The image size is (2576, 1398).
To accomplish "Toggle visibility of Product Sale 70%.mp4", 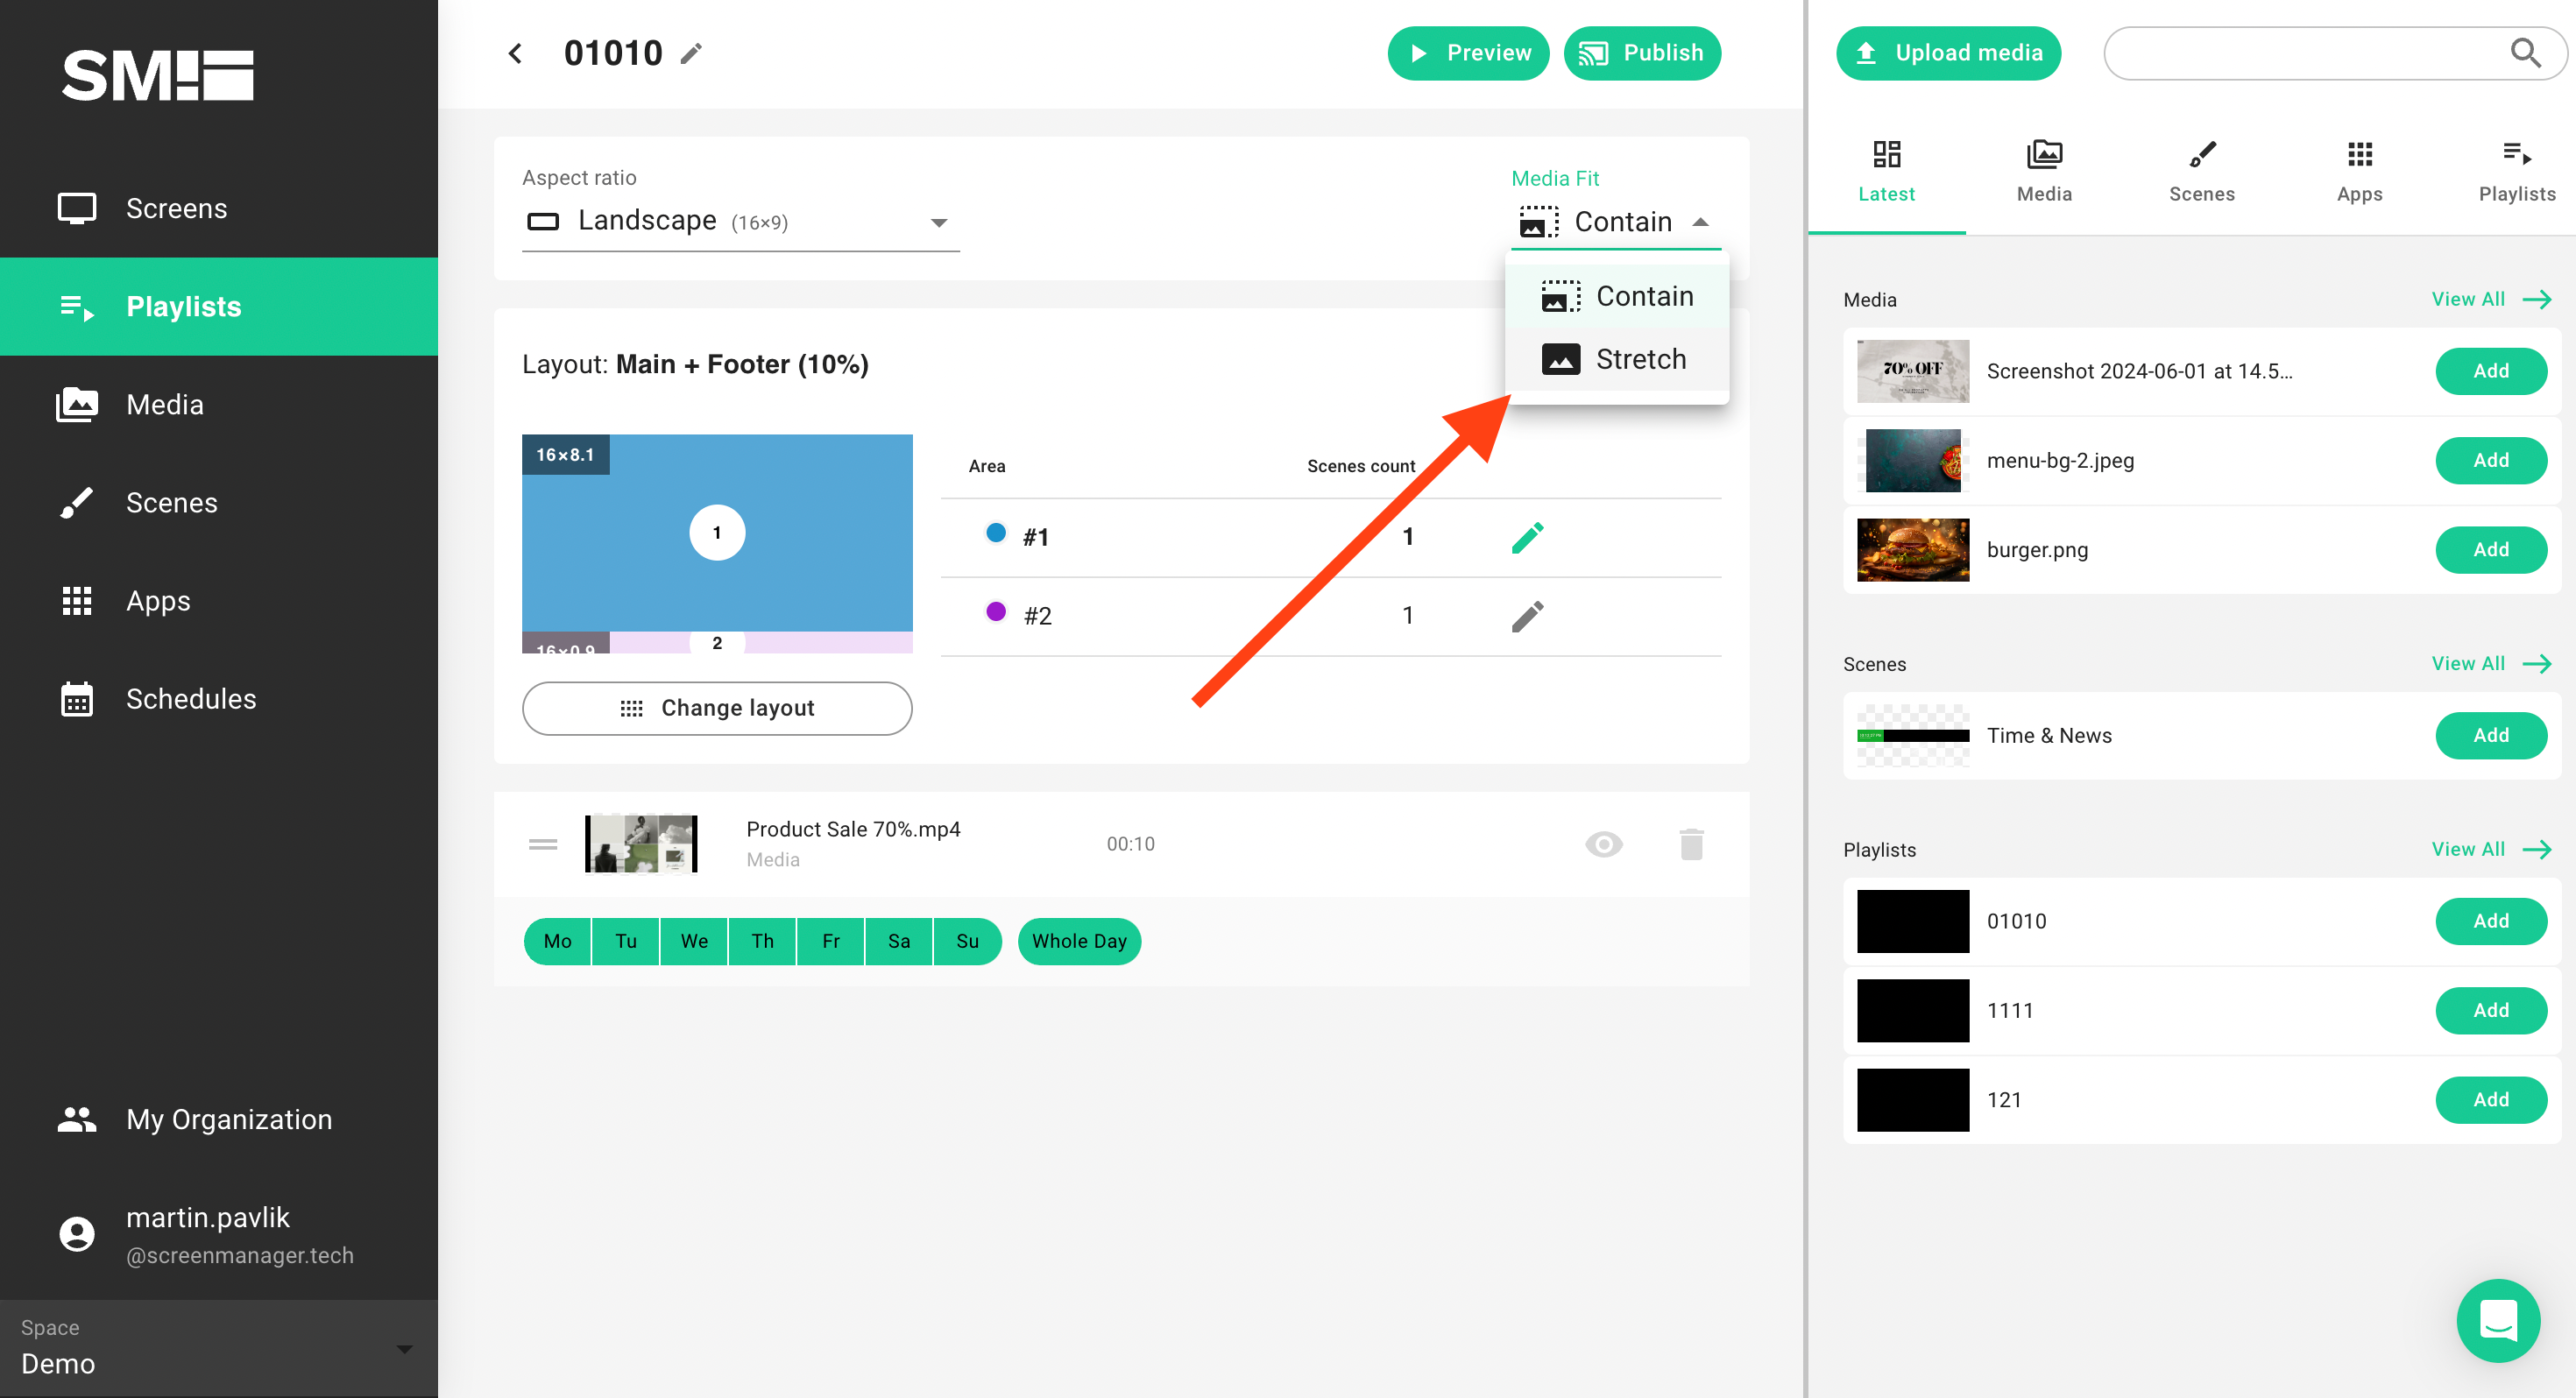I will pos(1602,842).
